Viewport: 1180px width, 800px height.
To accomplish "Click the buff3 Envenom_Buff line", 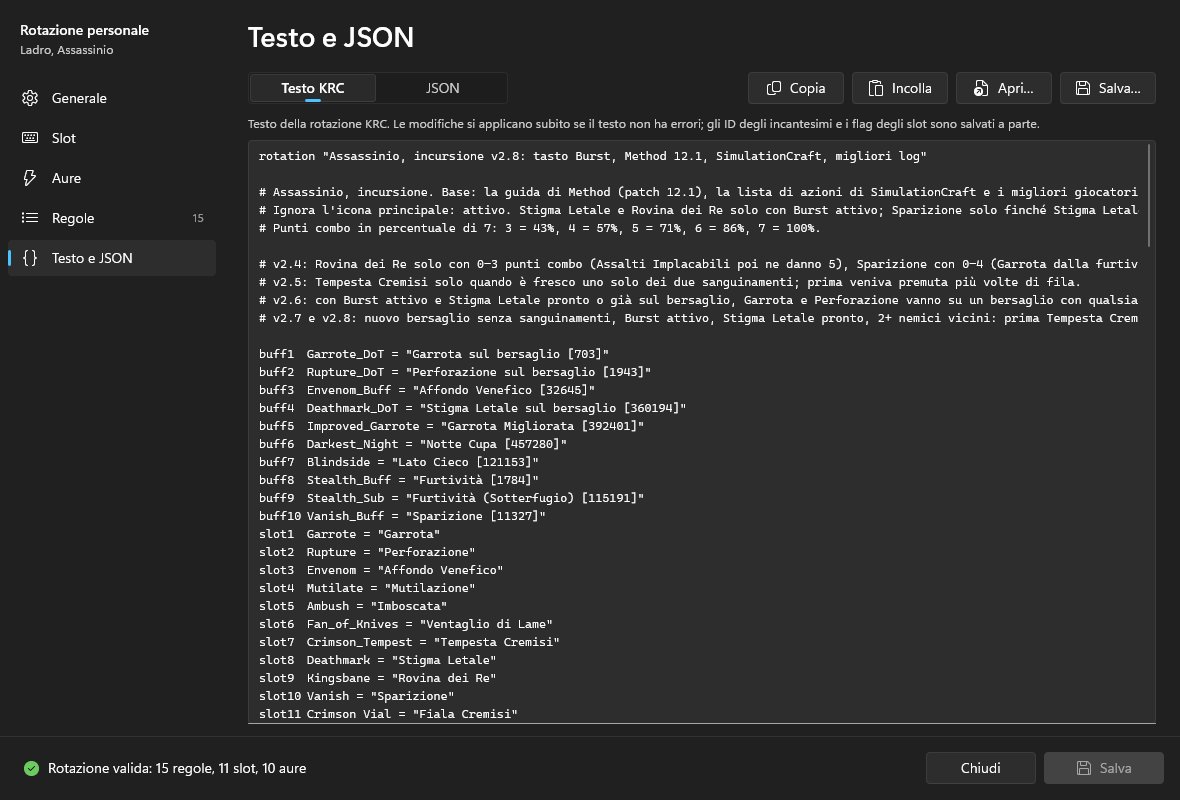I will pyautogui.click(x=427, y=390).
